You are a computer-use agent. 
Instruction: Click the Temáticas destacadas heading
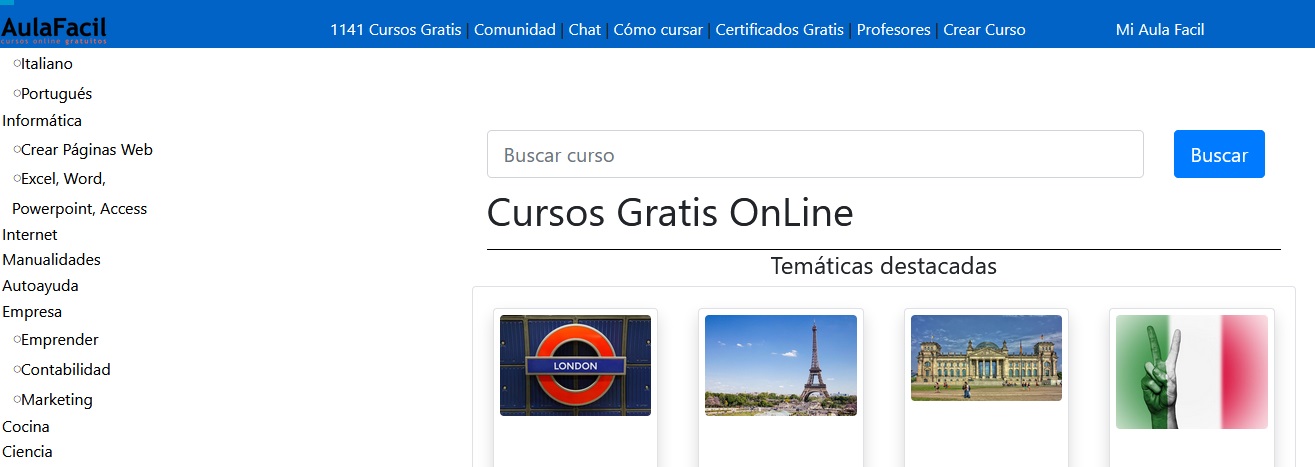pos(883,267)
